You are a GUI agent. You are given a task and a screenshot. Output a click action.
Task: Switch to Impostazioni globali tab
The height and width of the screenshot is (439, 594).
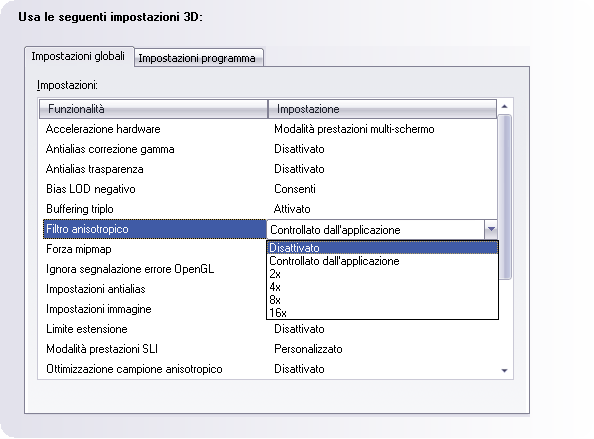pos(79,56)
